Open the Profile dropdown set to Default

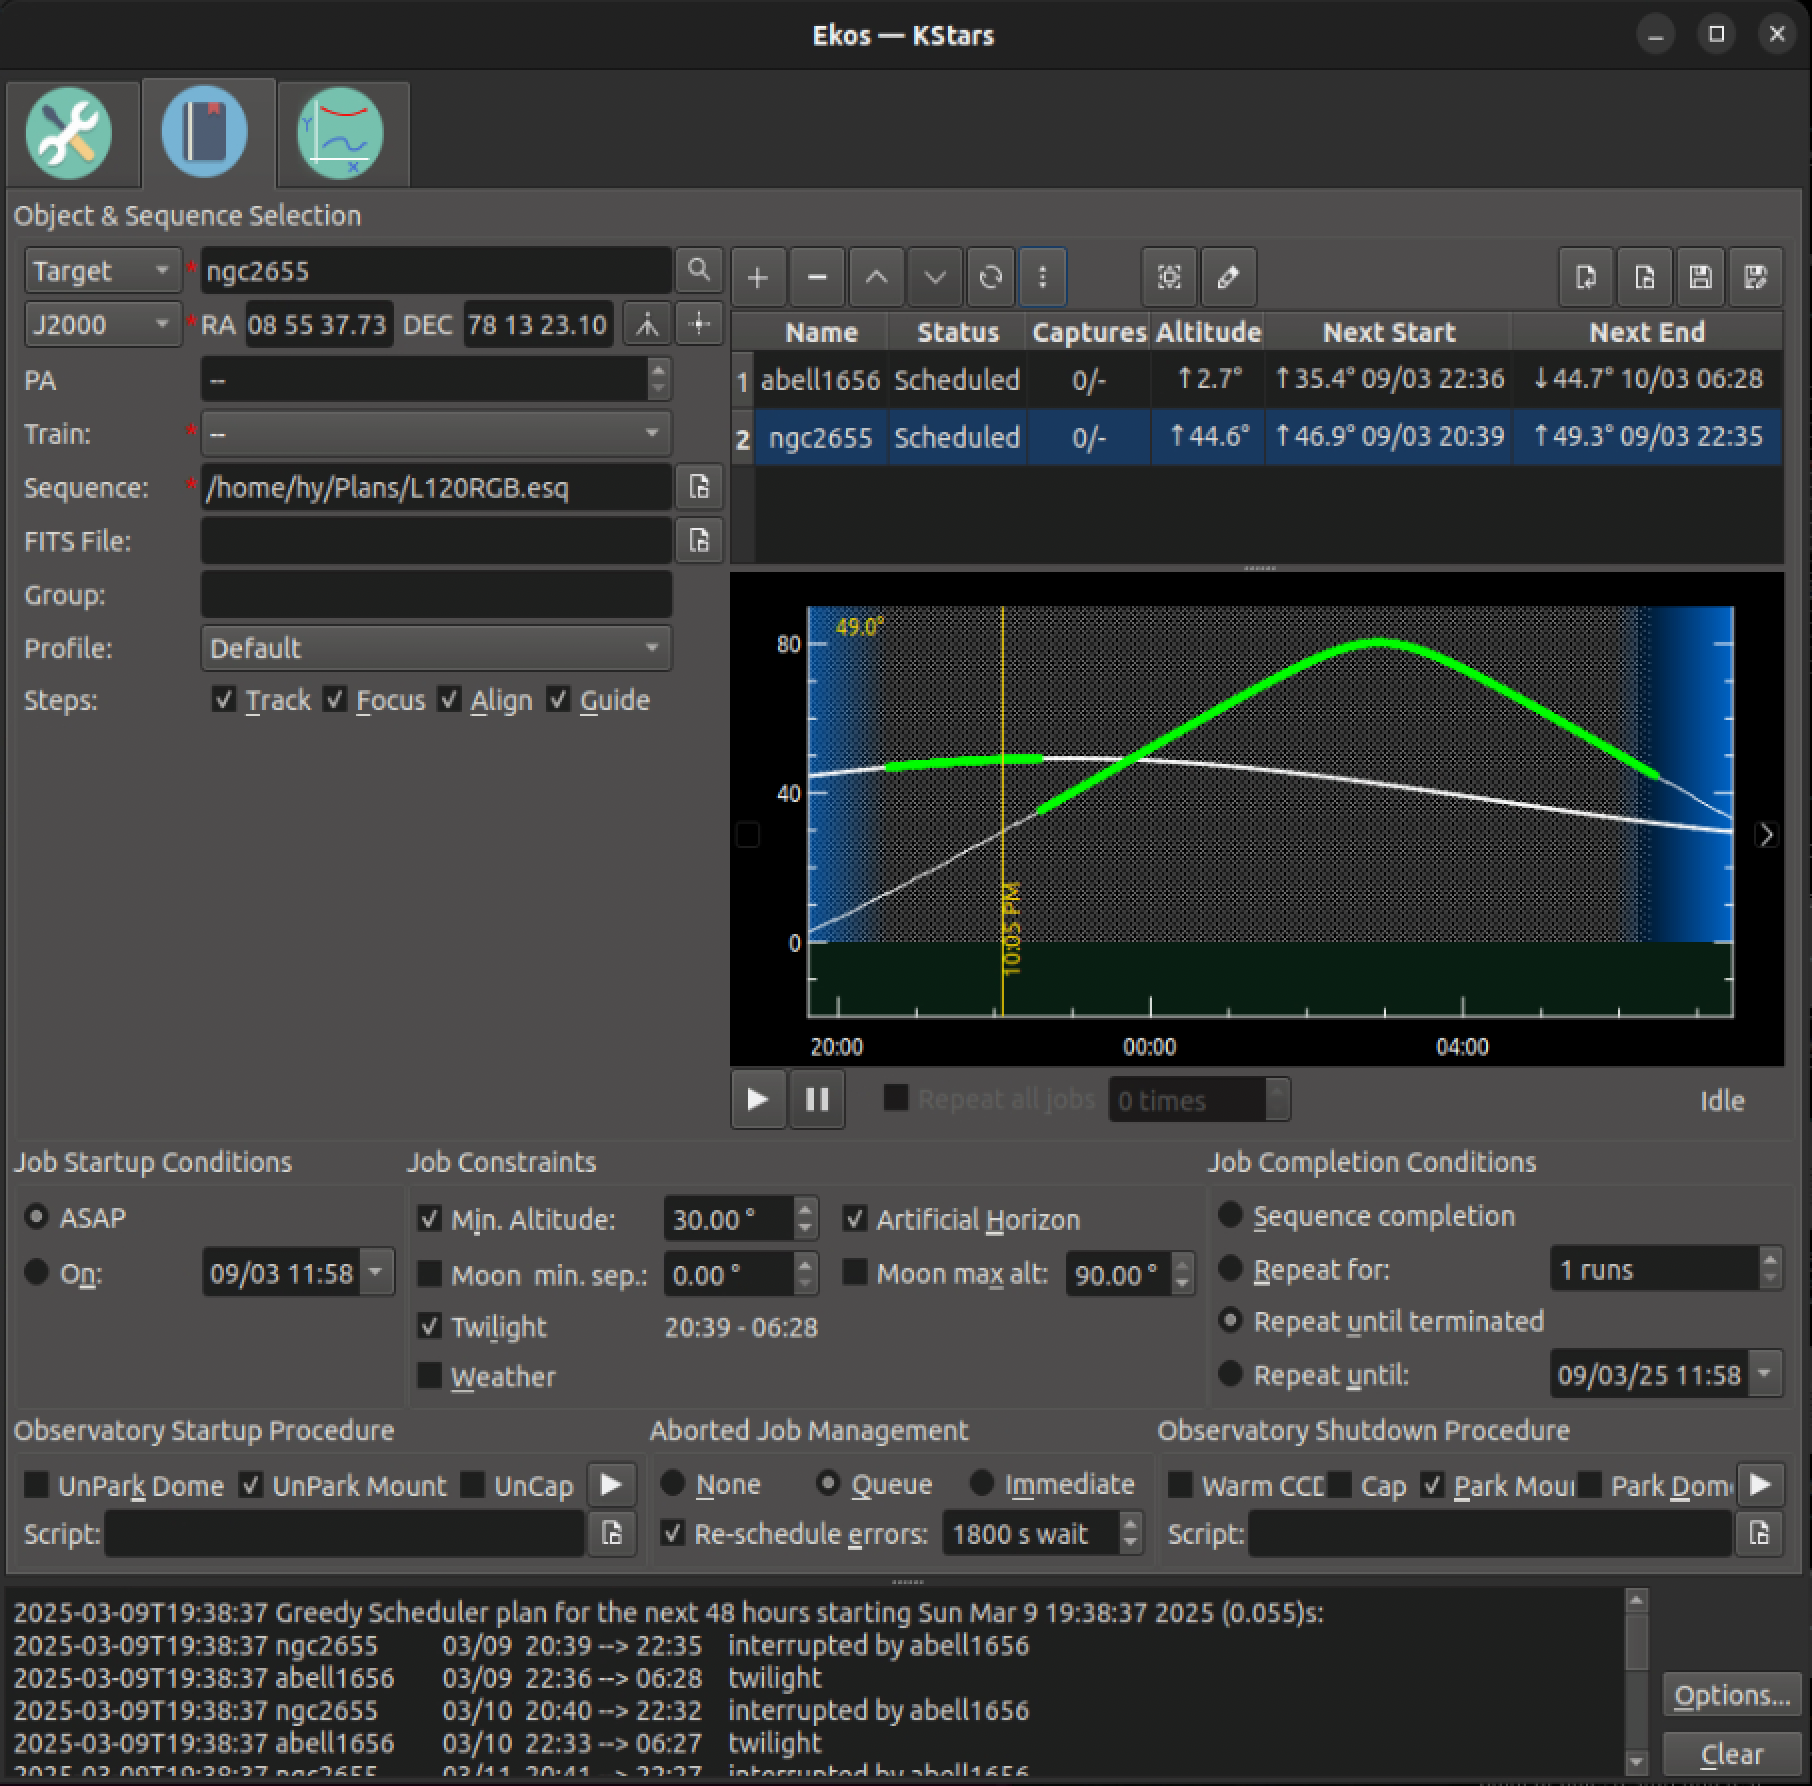tap(436, 648)
